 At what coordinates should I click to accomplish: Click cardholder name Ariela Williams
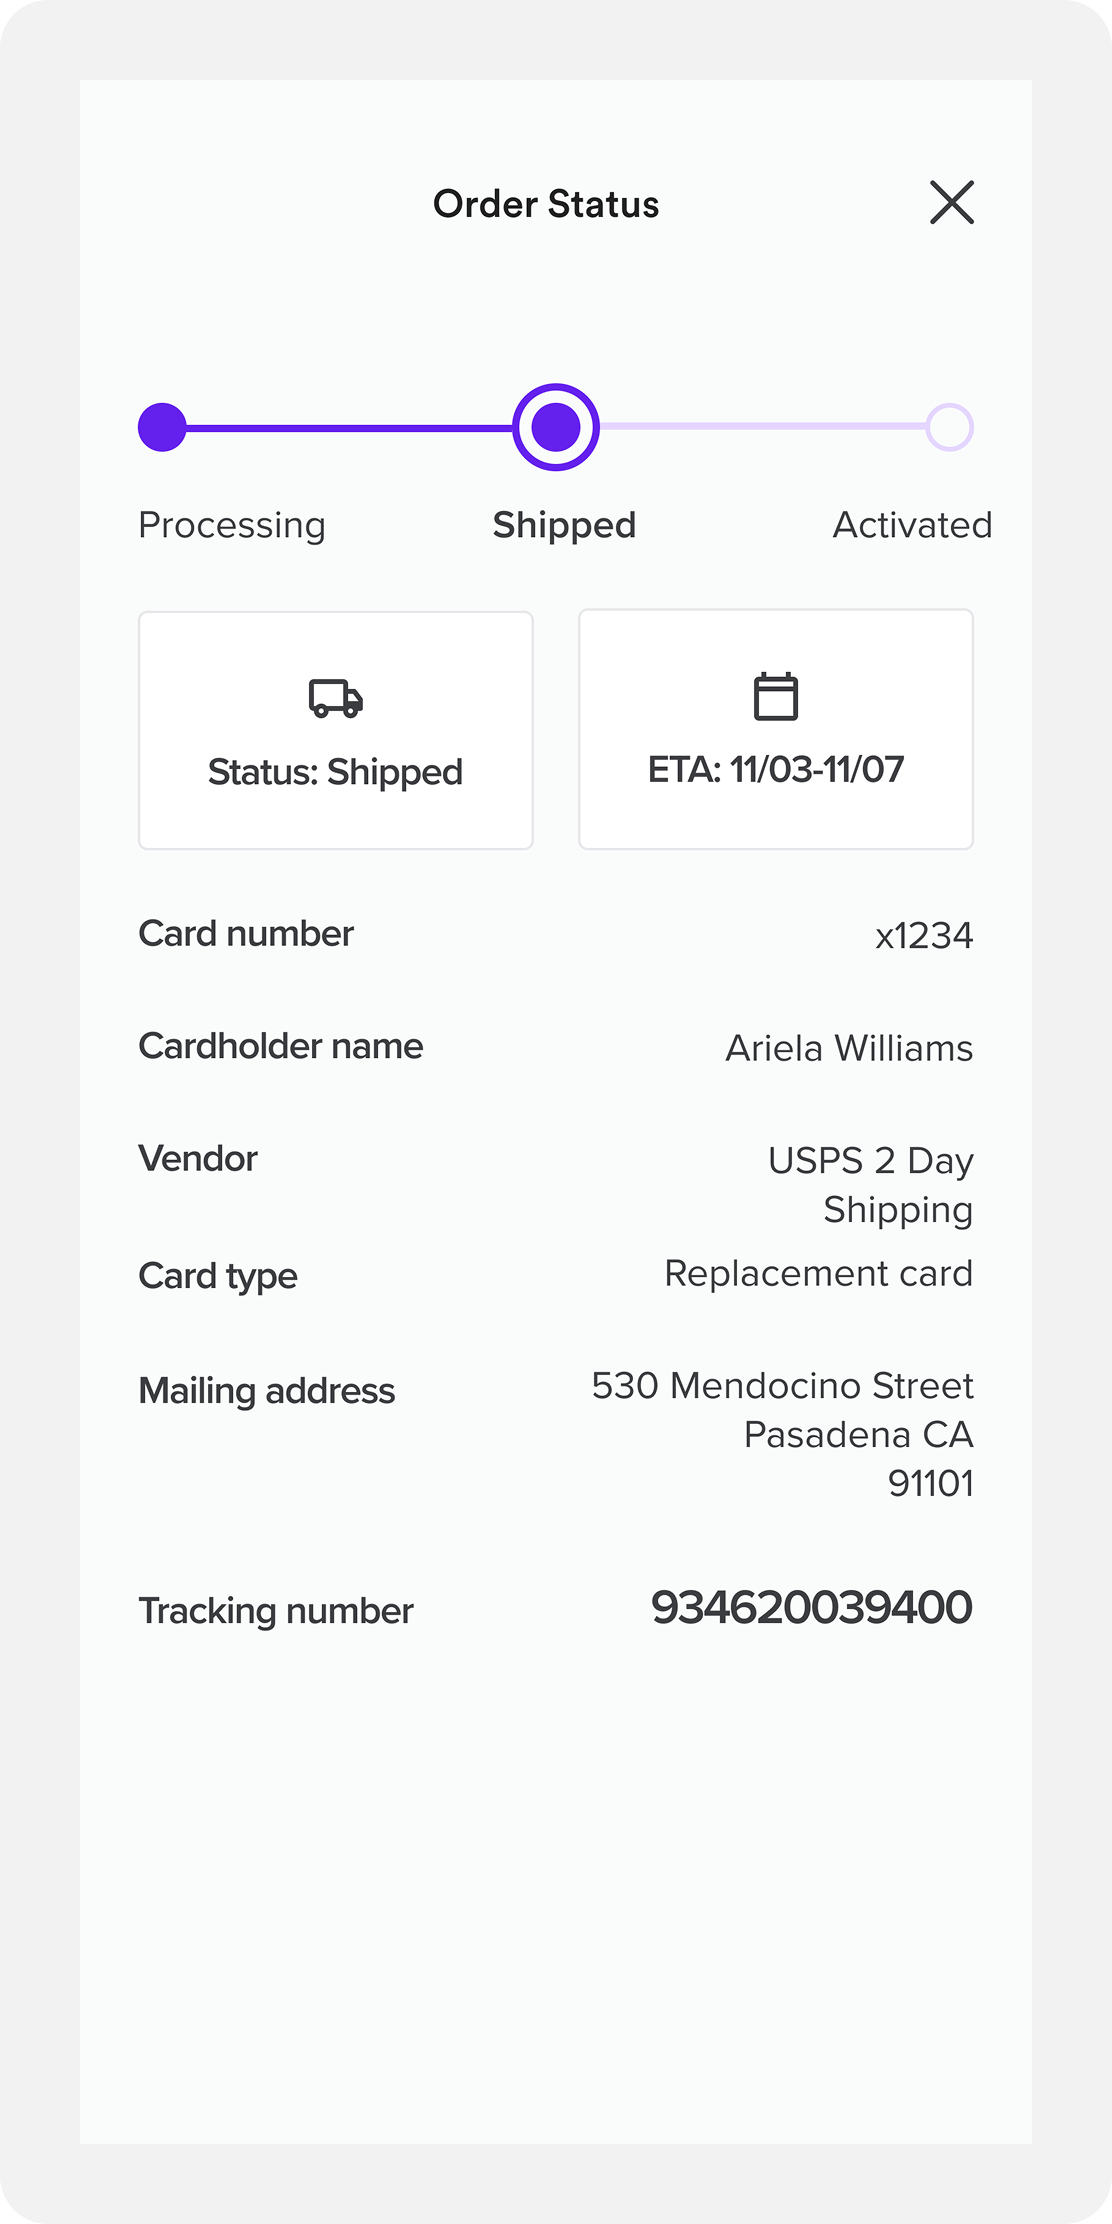(x=849, y=1048)
